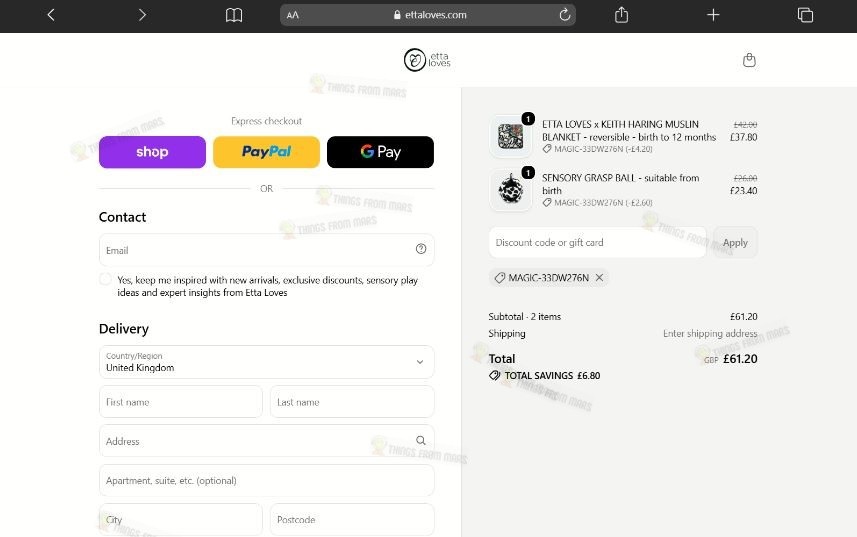Open the shopping bag cart icon

tap(749, 60)
